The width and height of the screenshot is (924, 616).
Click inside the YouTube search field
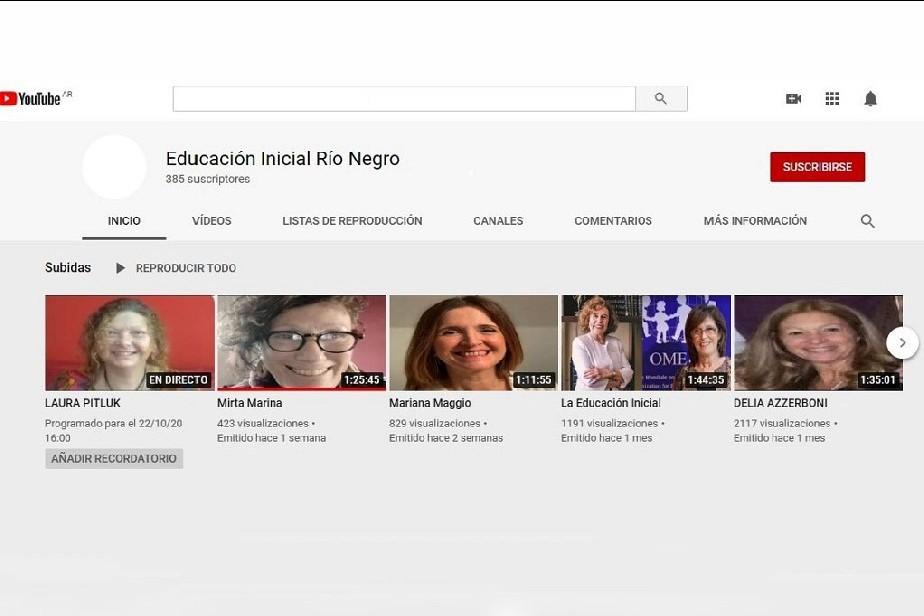coord(403,99)
